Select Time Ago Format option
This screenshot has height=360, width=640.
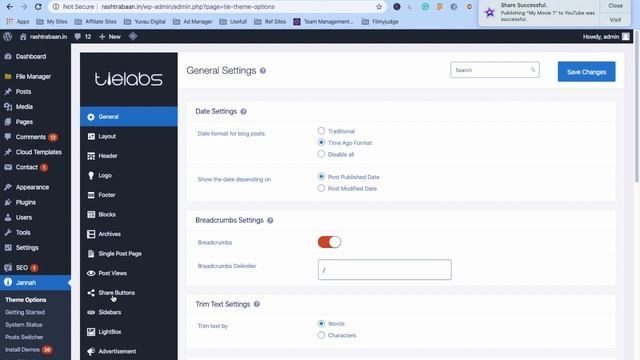321,142
